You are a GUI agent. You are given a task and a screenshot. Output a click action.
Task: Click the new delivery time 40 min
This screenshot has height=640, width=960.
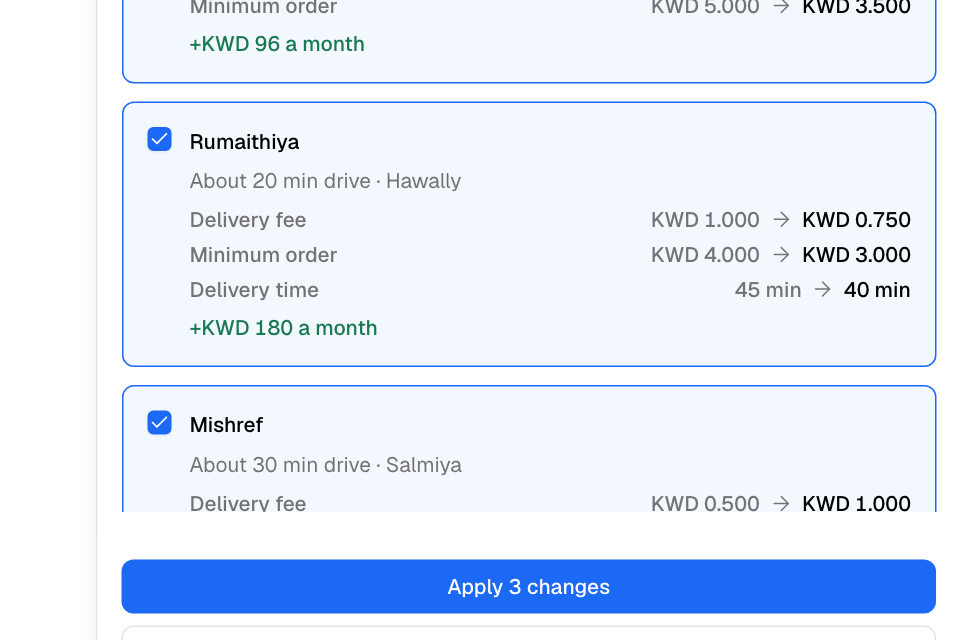pyautogui.click(x=877, y=289)
